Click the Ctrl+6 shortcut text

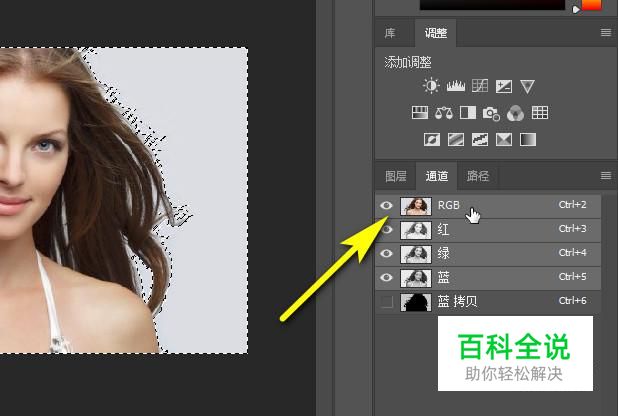point(572,301)
